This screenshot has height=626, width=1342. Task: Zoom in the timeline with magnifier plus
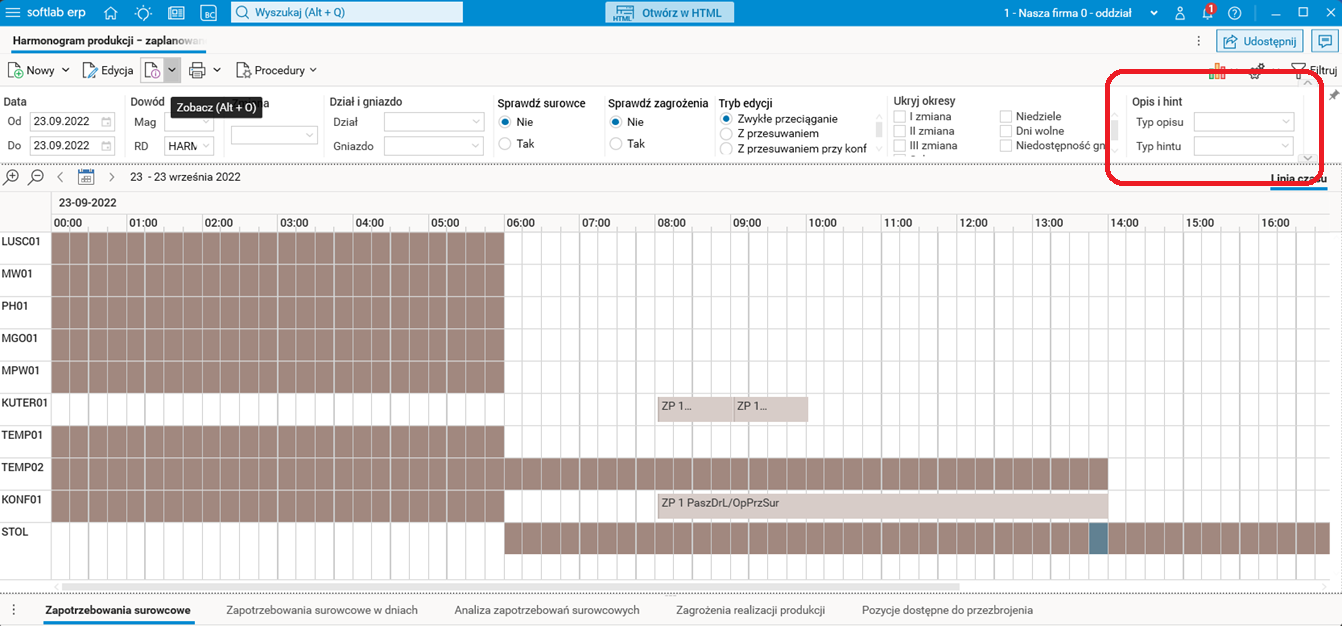click(x=12, y=177)
